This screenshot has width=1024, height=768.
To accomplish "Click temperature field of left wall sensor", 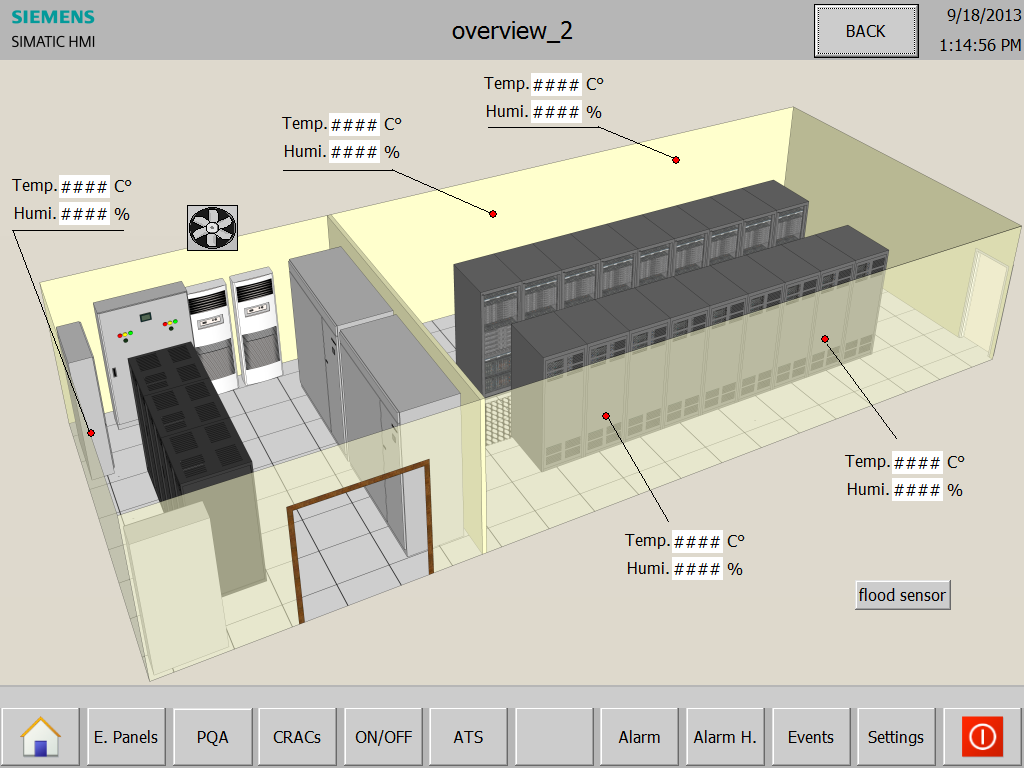I will click(84, 187).
